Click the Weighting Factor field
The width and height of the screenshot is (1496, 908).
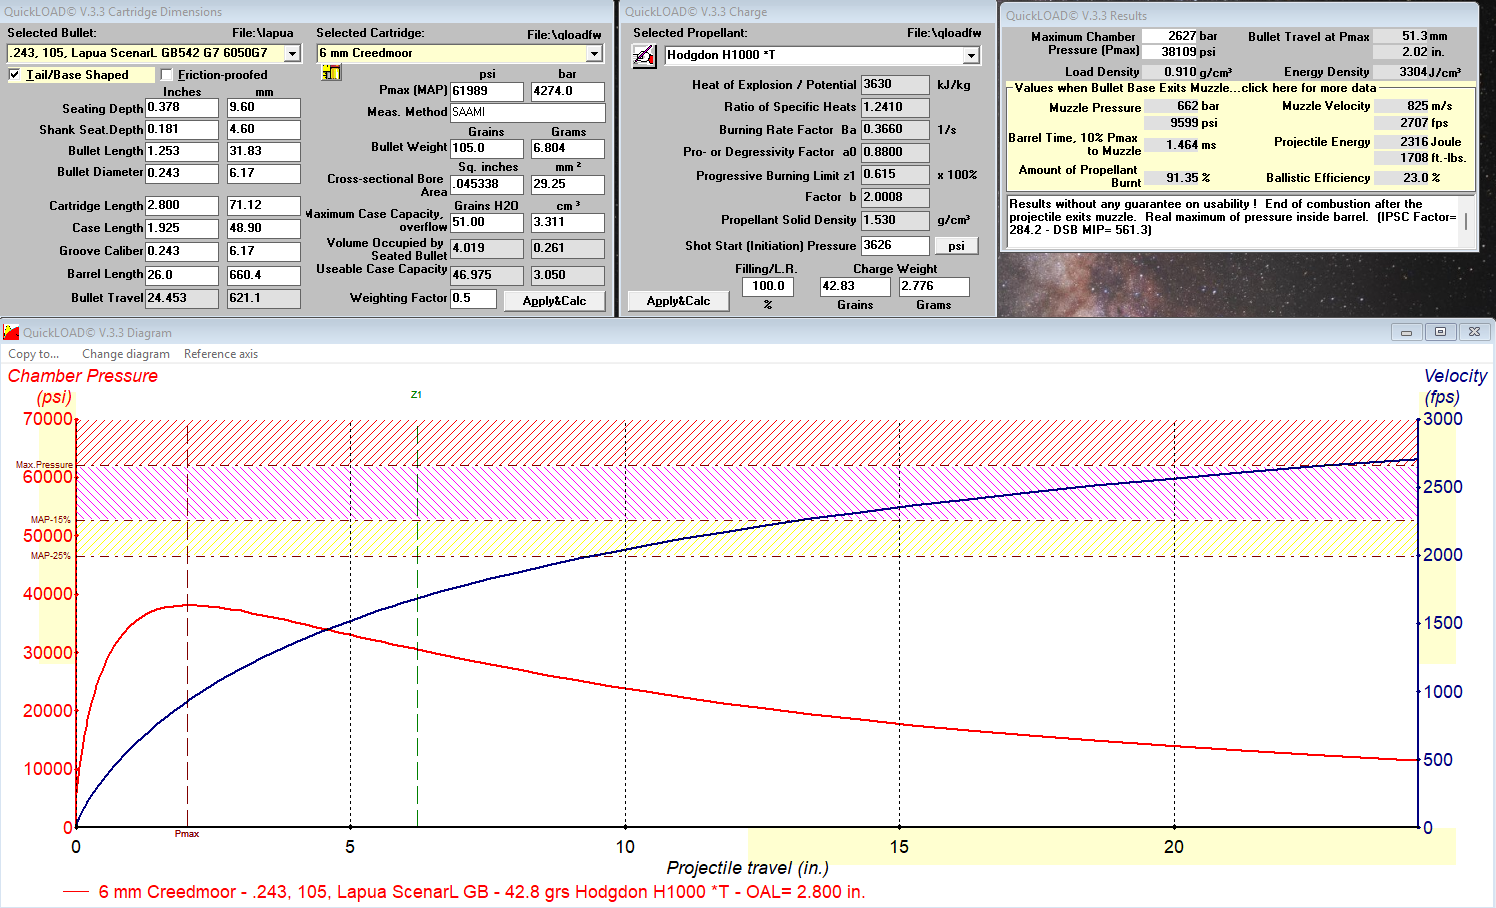coord(473,298)
